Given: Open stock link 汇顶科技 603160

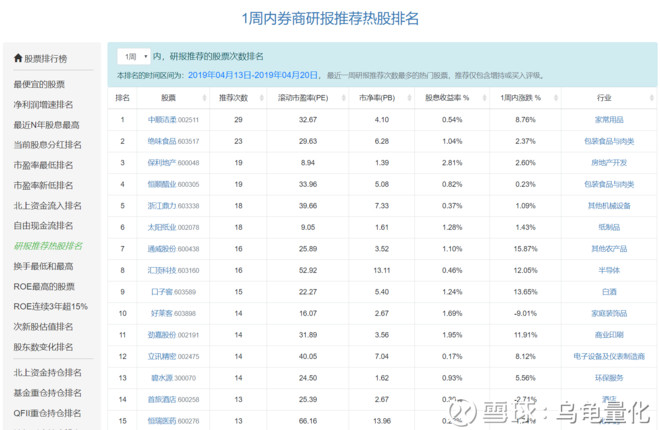Looking at the screenshot, I should 173,270.
